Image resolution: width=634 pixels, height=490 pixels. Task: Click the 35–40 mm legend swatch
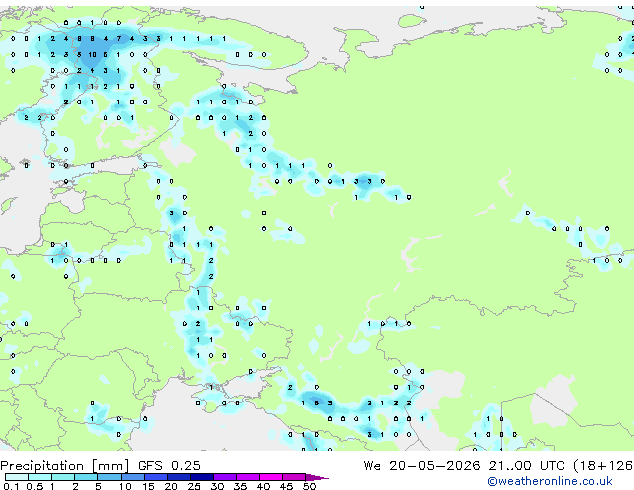[x=248, y=477]
